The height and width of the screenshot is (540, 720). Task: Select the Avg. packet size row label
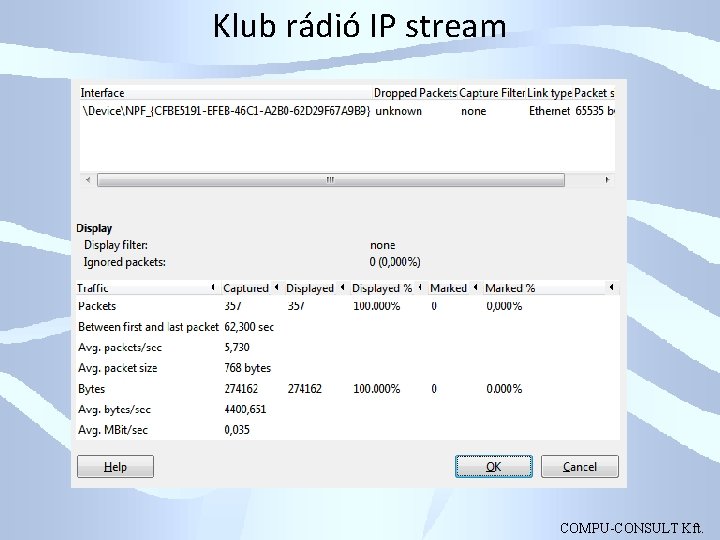[x=118, y=368]
